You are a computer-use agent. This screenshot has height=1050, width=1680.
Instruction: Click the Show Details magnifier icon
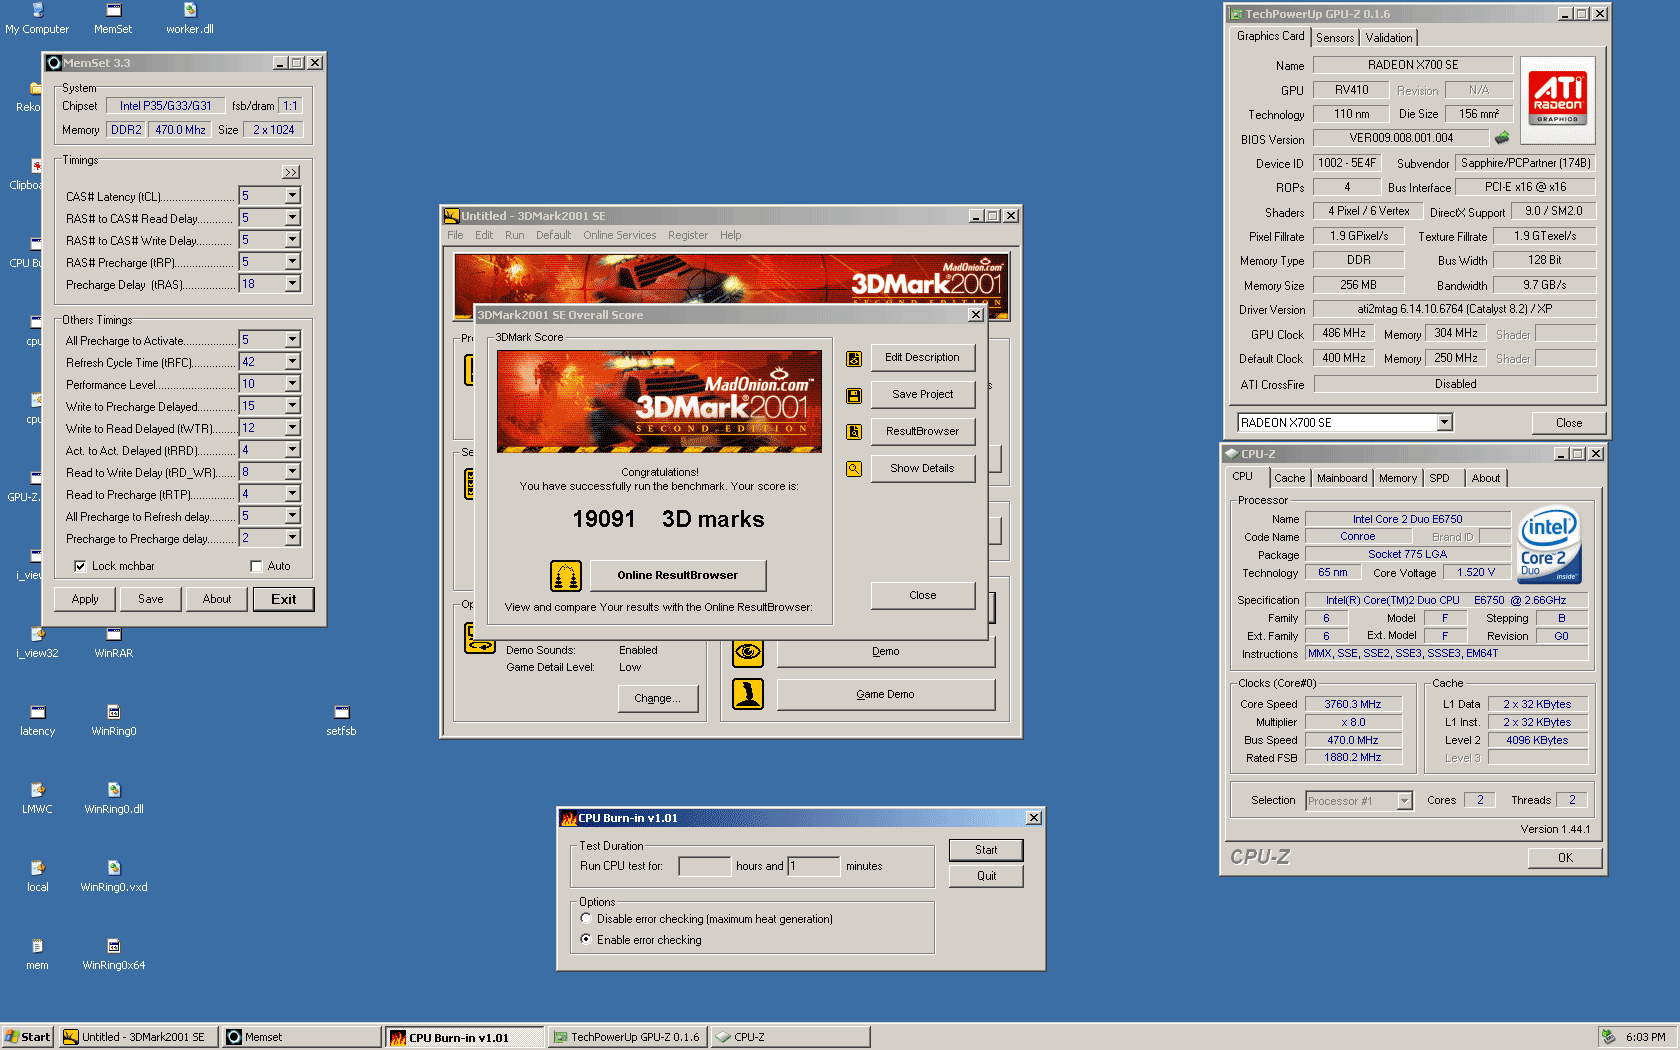click(x=854, y=469)
